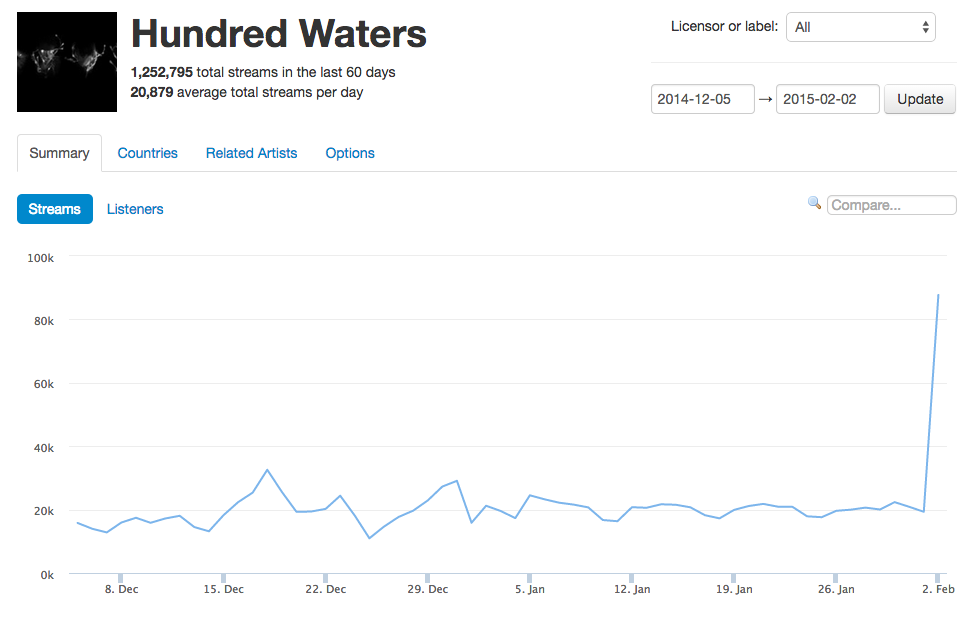Click the 80k y-axis label
This screenshot has height=622, width=968.
click(x=44, y=321)
